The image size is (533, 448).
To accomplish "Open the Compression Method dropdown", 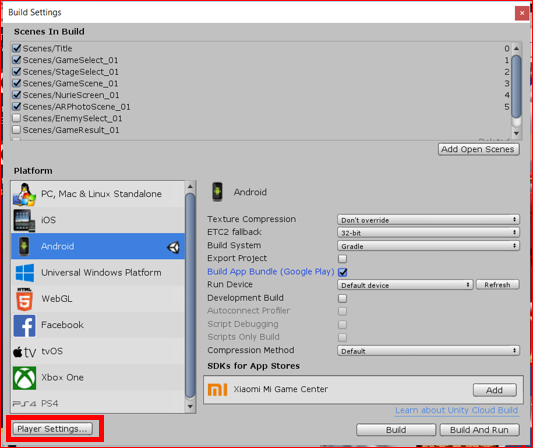I will (428, 351).
